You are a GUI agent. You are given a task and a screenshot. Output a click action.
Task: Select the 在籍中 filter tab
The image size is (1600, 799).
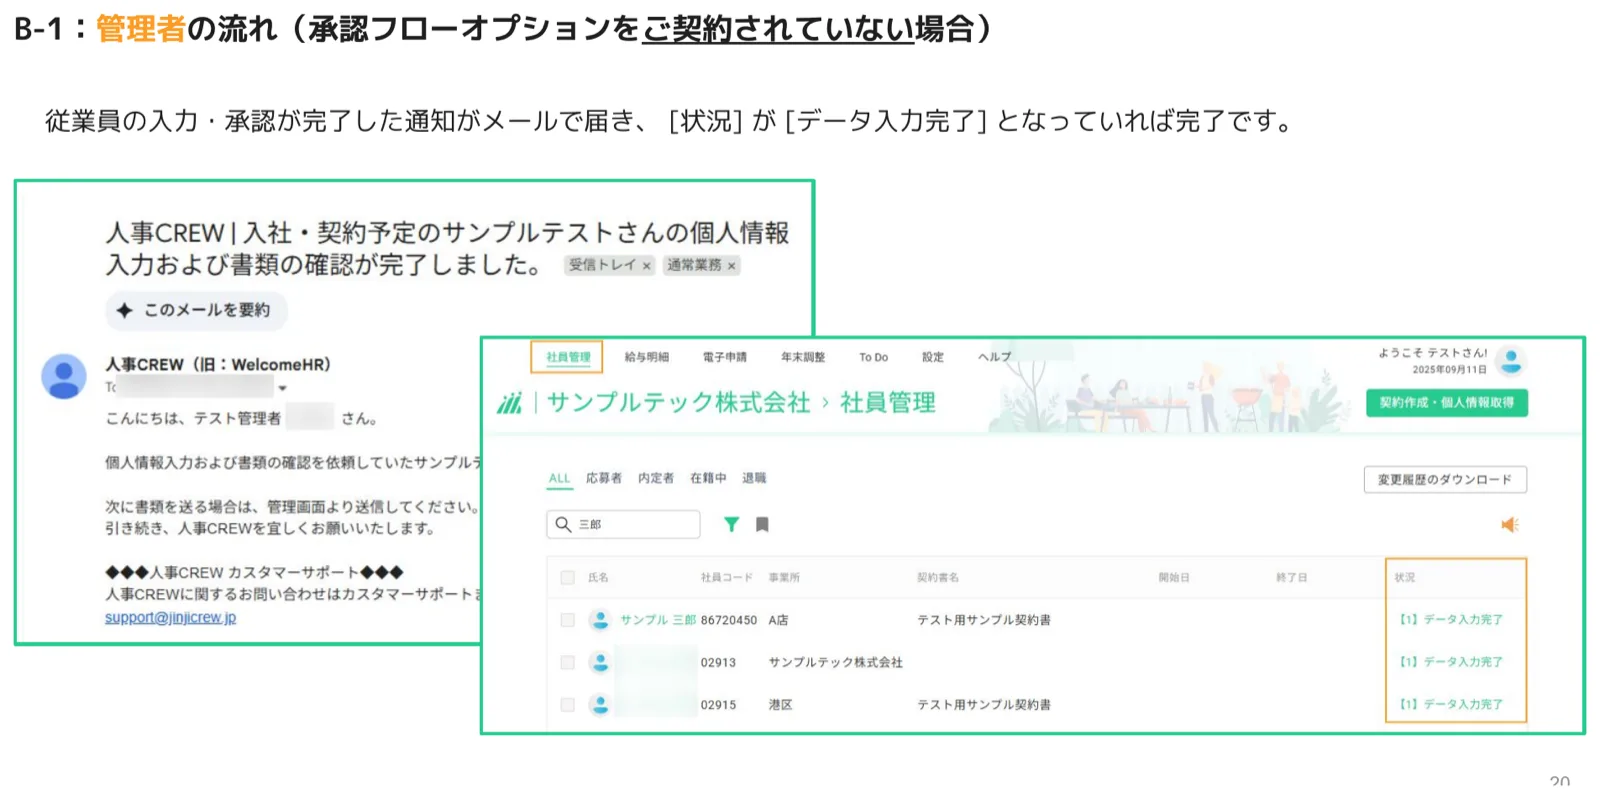click(708, 478)
